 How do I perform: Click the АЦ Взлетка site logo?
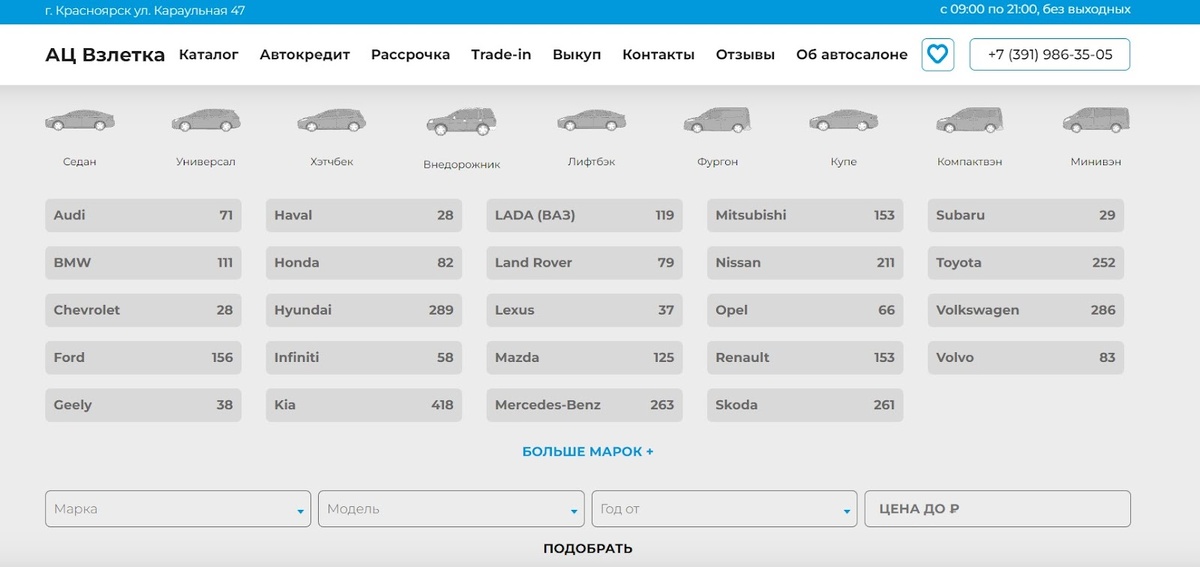coord(105,55)
